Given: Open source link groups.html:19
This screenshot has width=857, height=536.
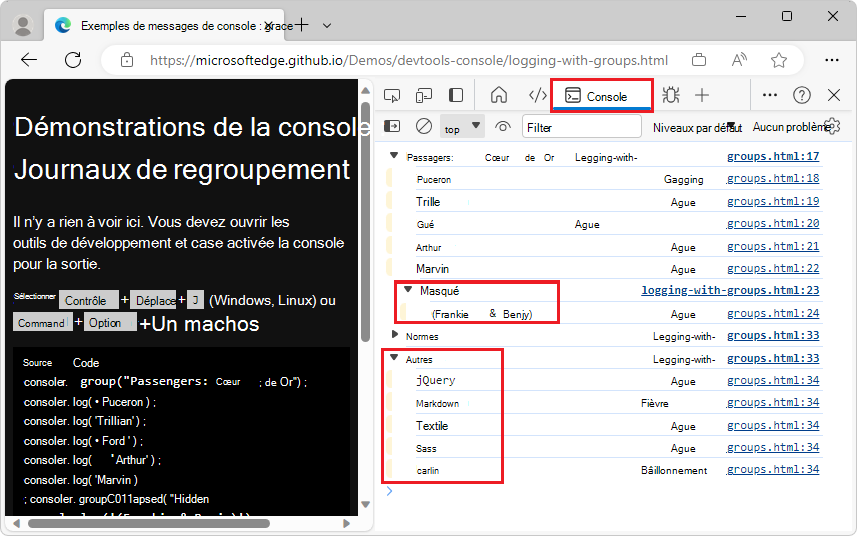Looking at the screenshot, I should [773, 202].
